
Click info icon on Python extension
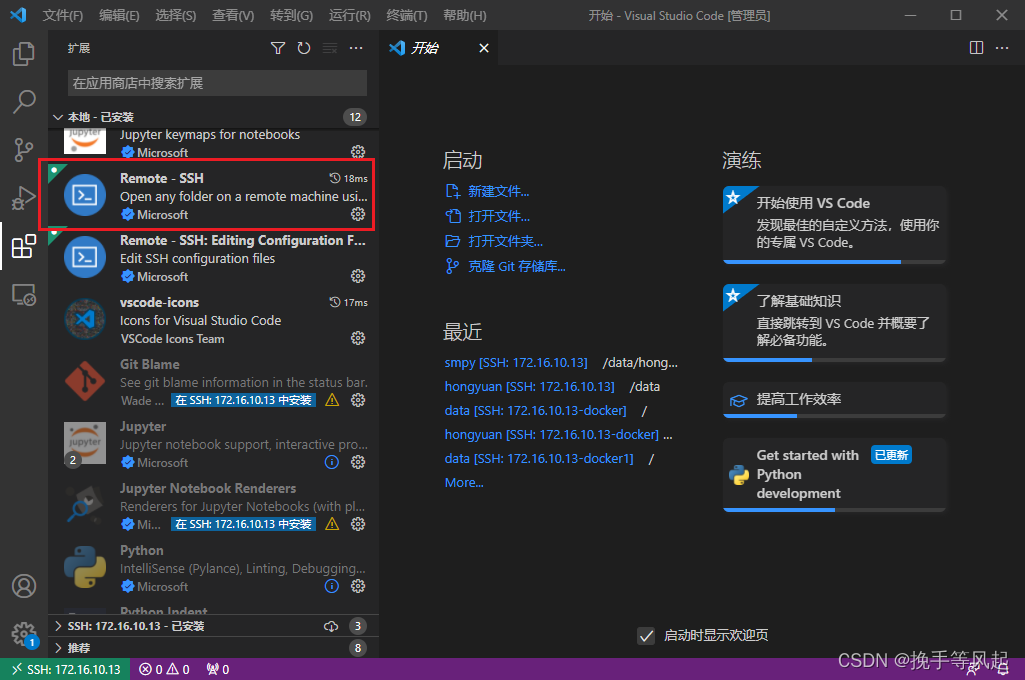pos(332,586)
